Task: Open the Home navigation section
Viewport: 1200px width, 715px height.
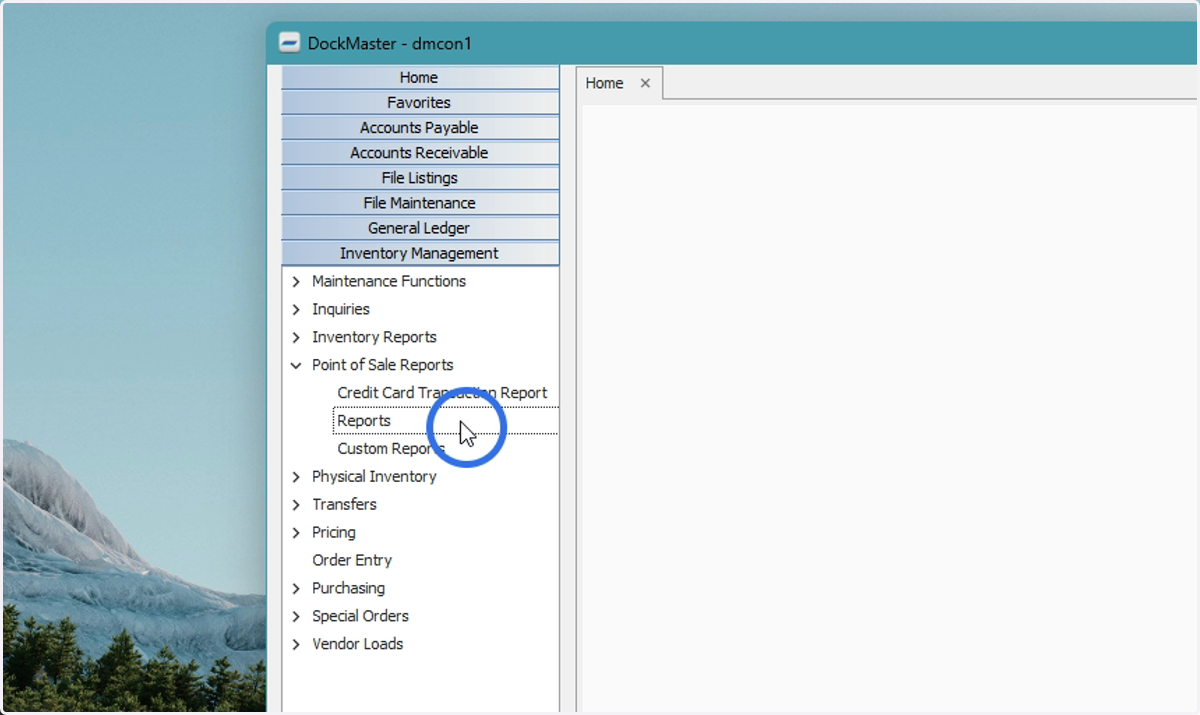Action: click(x=420, y=77)
